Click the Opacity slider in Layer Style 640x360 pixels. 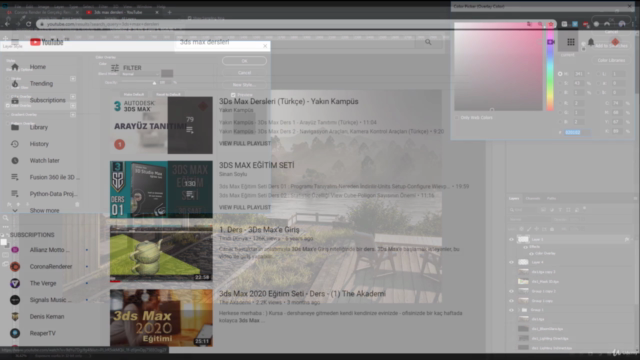pos(139,83)
